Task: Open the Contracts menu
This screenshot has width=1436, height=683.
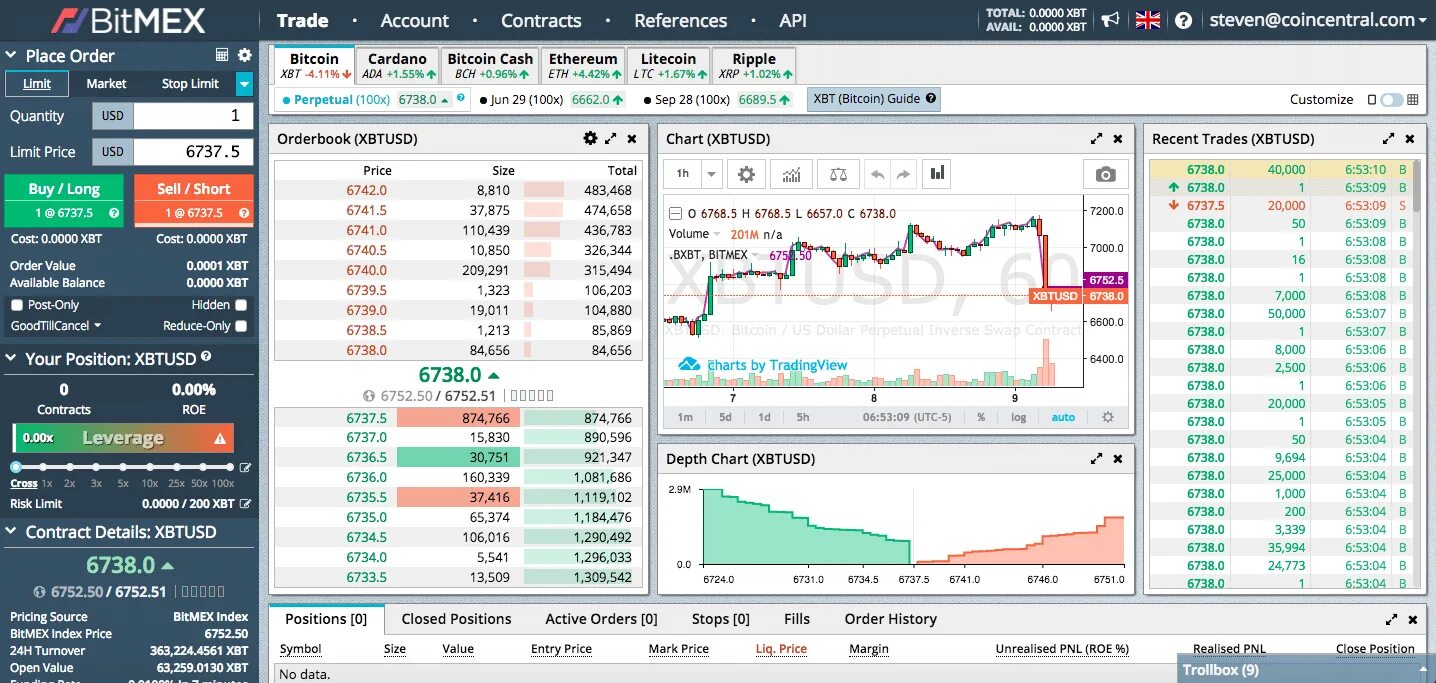Action: click(x=541, y=20)
